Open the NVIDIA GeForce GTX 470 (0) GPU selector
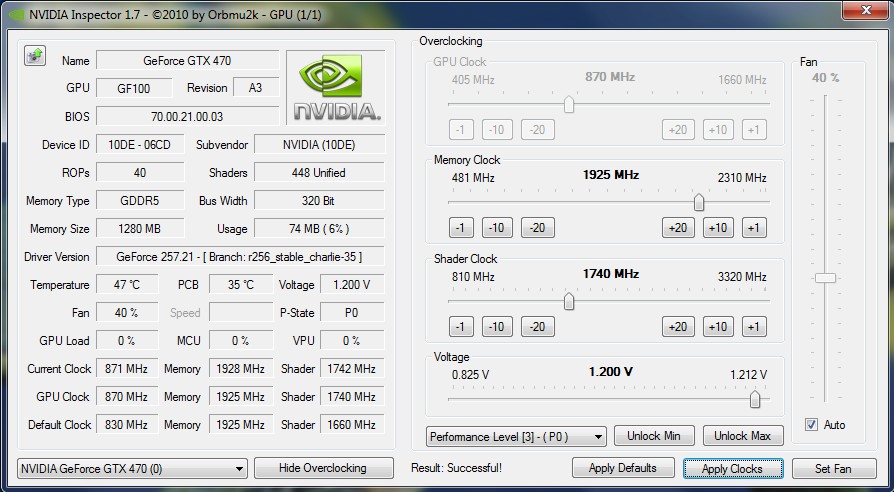 (x=132, y=469)
